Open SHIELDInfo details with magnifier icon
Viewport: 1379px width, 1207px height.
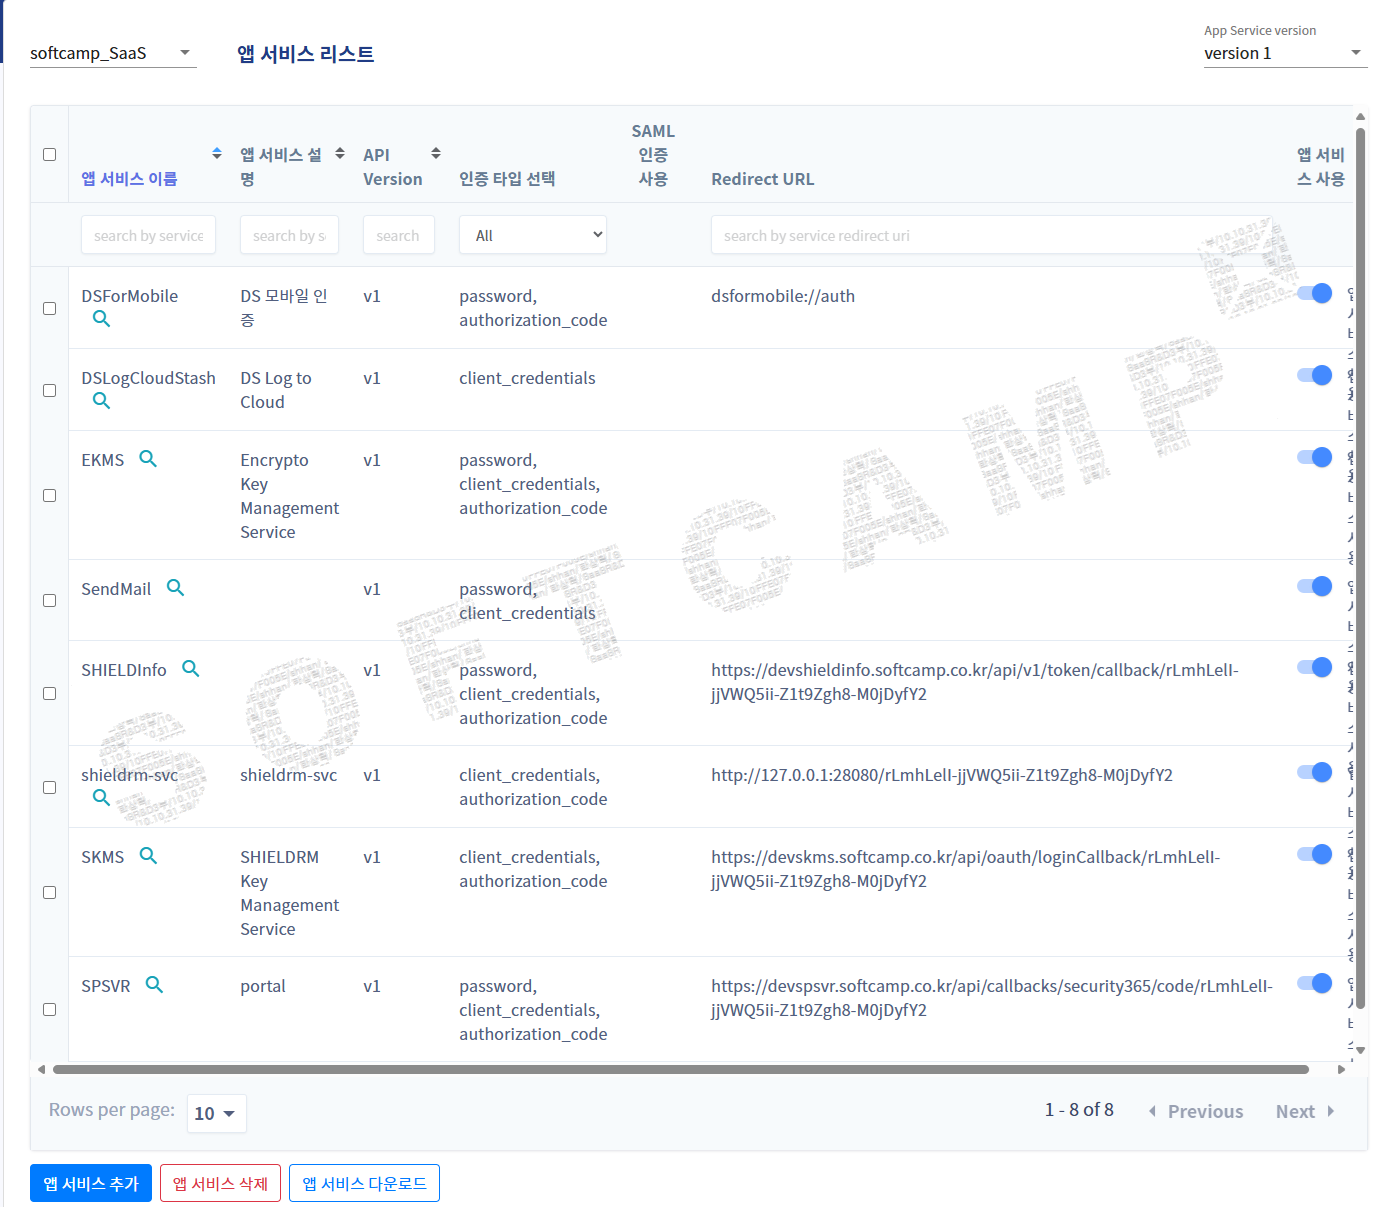point(190,669)
